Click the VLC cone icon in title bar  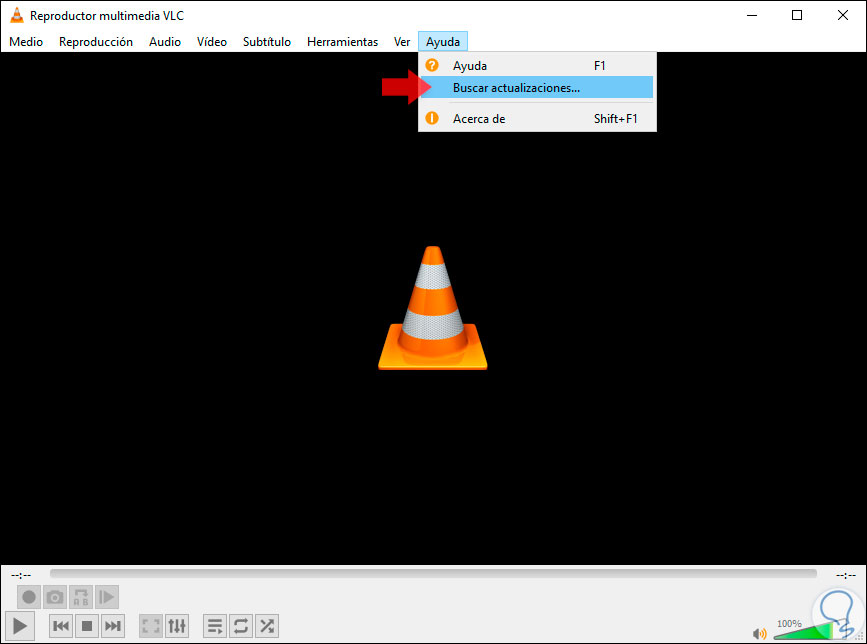click(17, 15)
